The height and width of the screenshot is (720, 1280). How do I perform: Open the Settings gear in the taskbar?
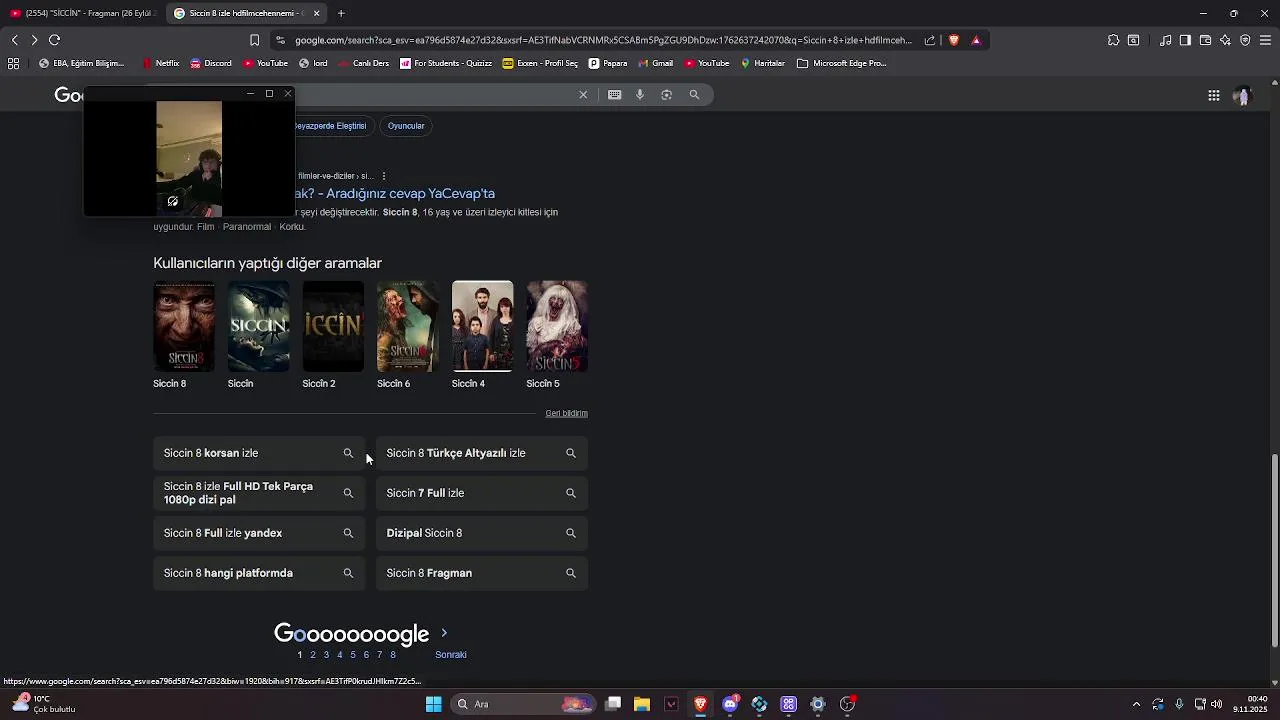(817, 704)
